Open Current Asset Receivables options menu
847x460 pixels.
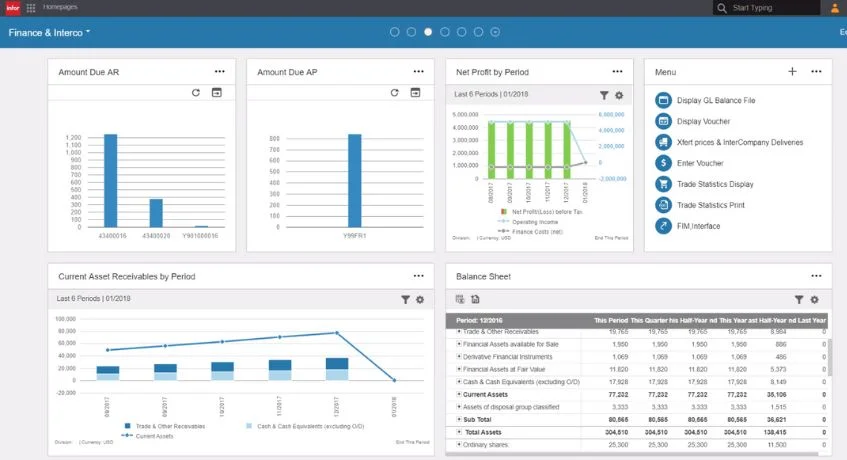click(x=419, y=276)
